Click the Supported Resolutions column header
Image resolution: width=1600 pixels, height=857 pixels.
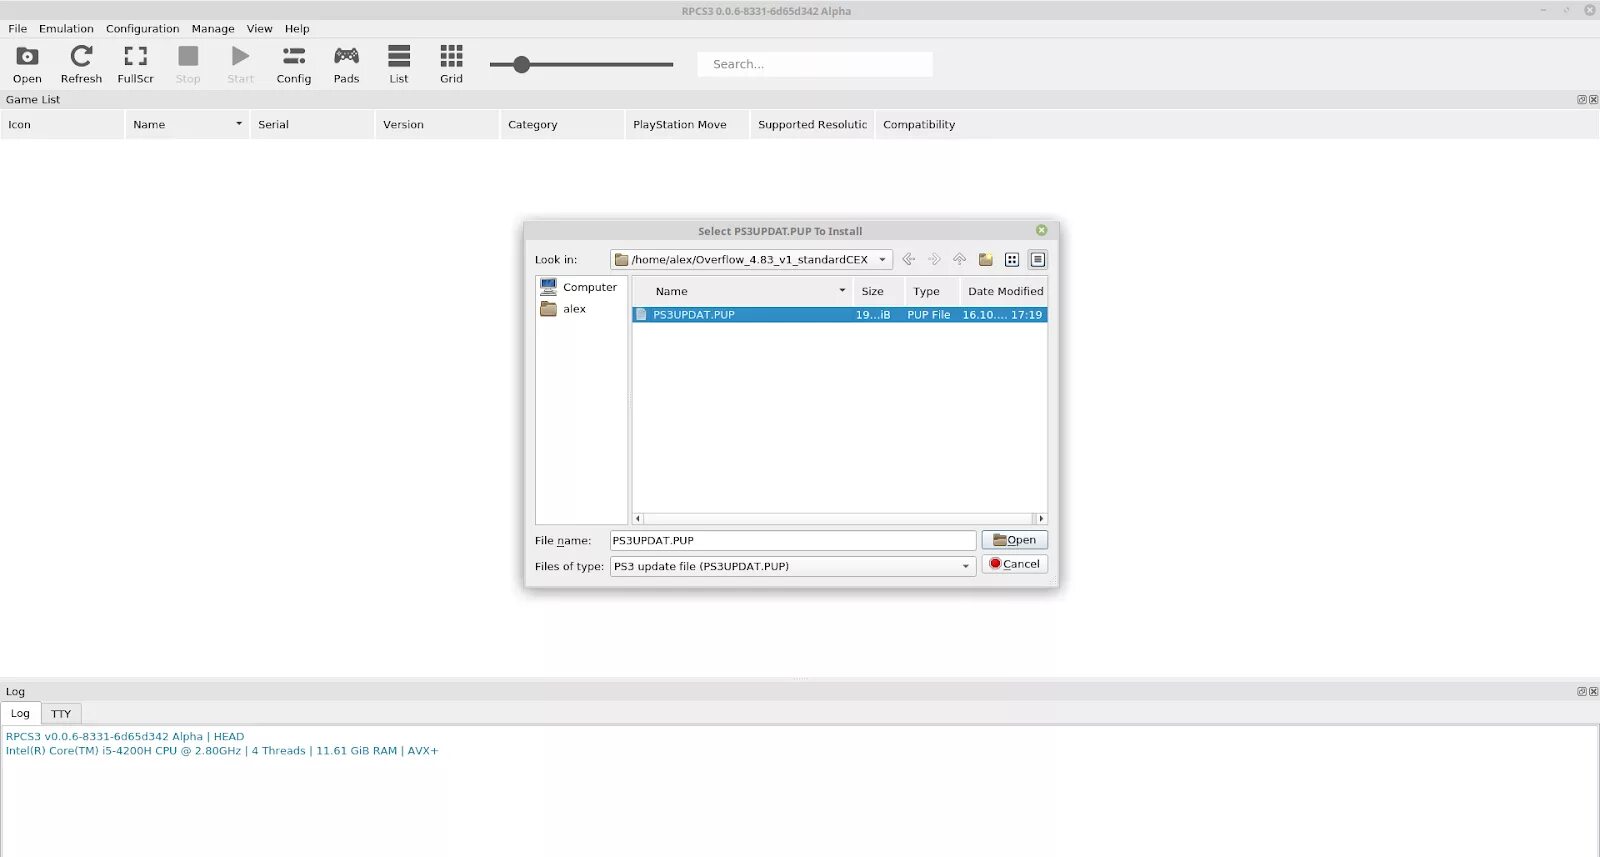pos(812,125)
